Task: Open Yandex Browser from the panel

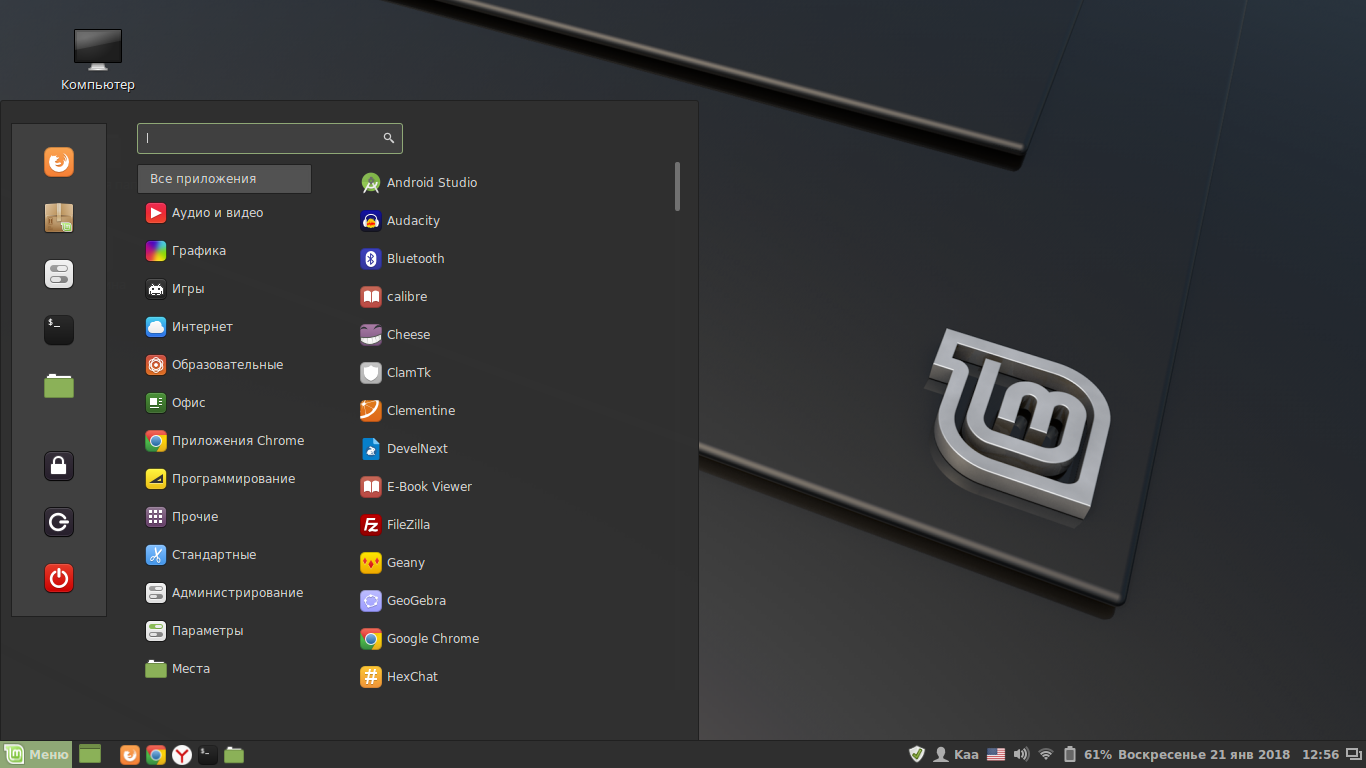Action: pyautogui.click(x=182, y=755)
